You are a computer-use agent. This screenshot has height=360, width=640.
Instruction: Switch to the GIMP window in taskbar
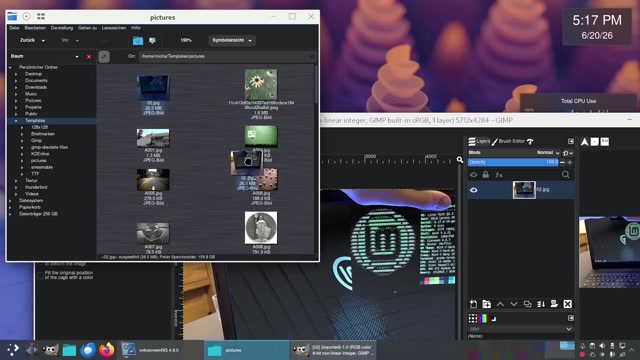[334, 350]
